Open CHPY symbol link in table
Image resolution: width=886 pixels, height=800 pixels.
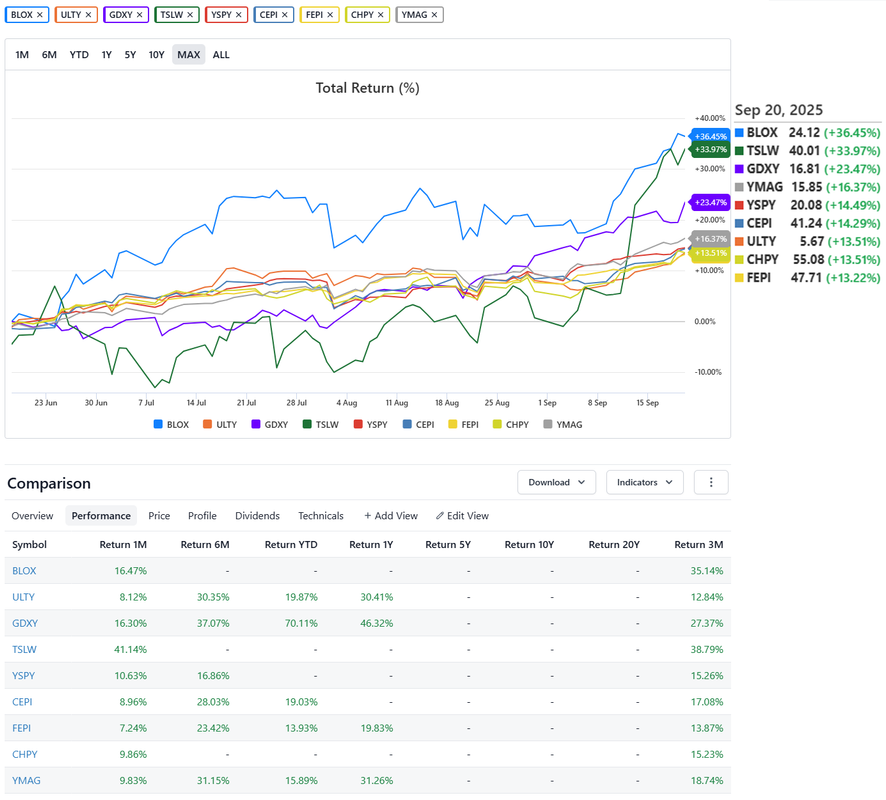[x=25, y=754]
